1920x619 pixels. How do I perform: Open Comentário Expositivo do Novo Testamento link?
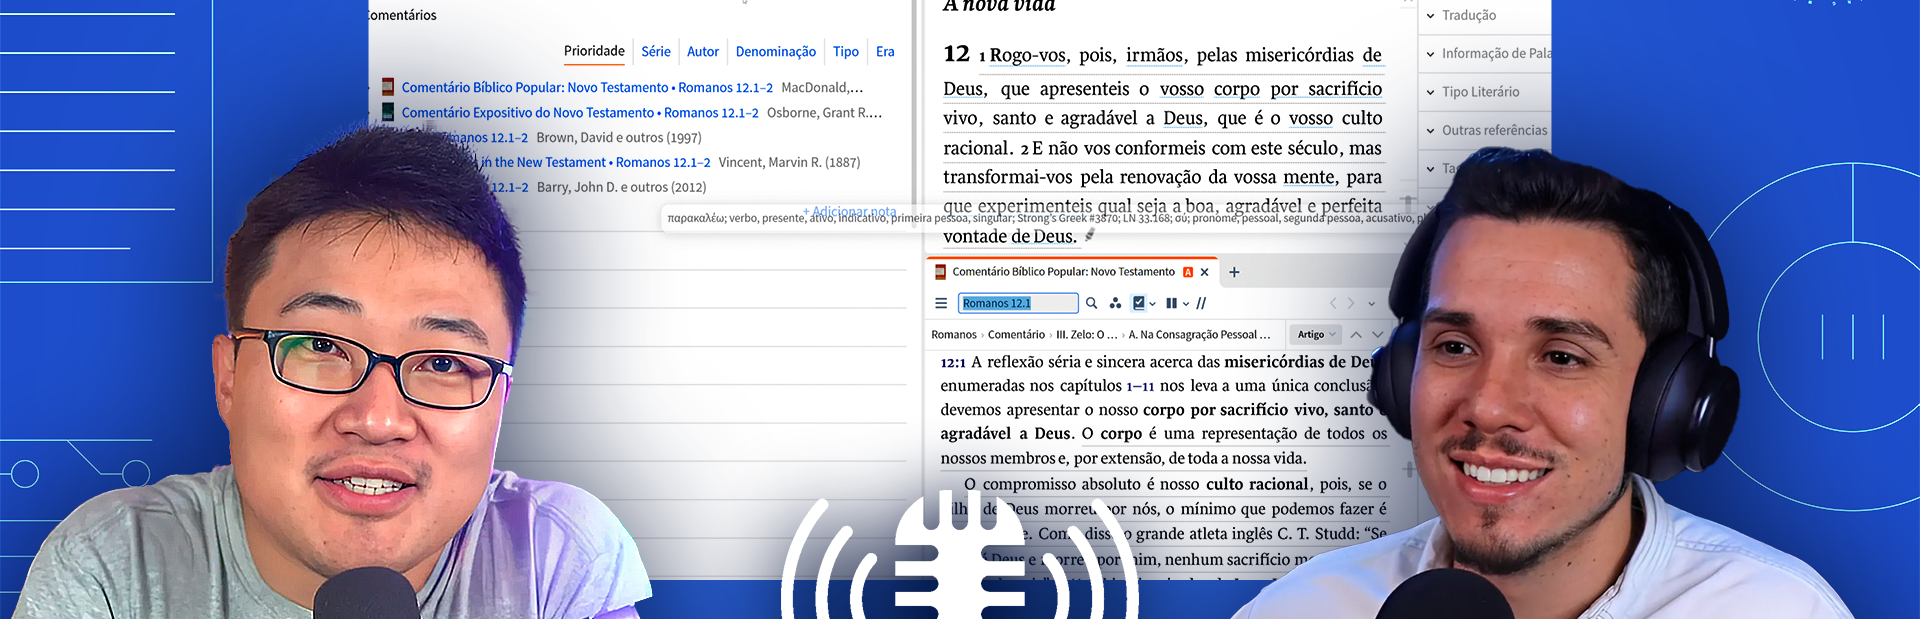(x=580, y=113)
